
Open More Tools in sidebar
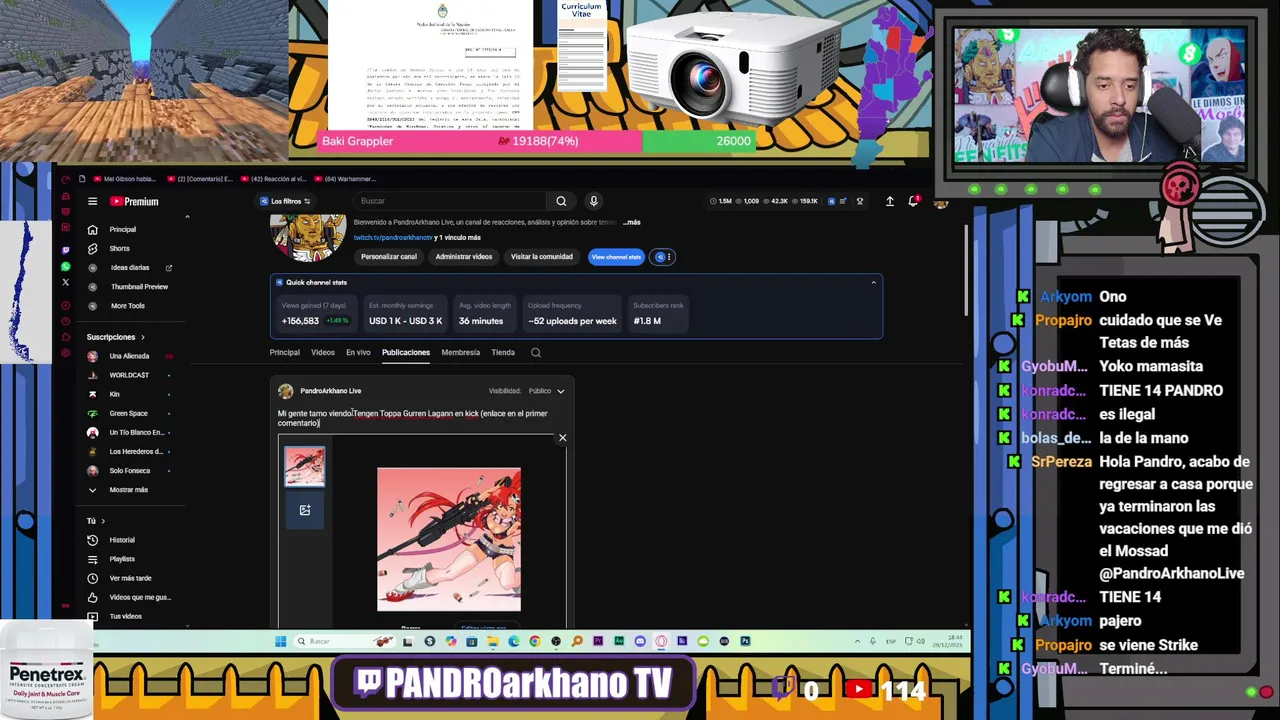pyautogui.click(x=127, y=305)
